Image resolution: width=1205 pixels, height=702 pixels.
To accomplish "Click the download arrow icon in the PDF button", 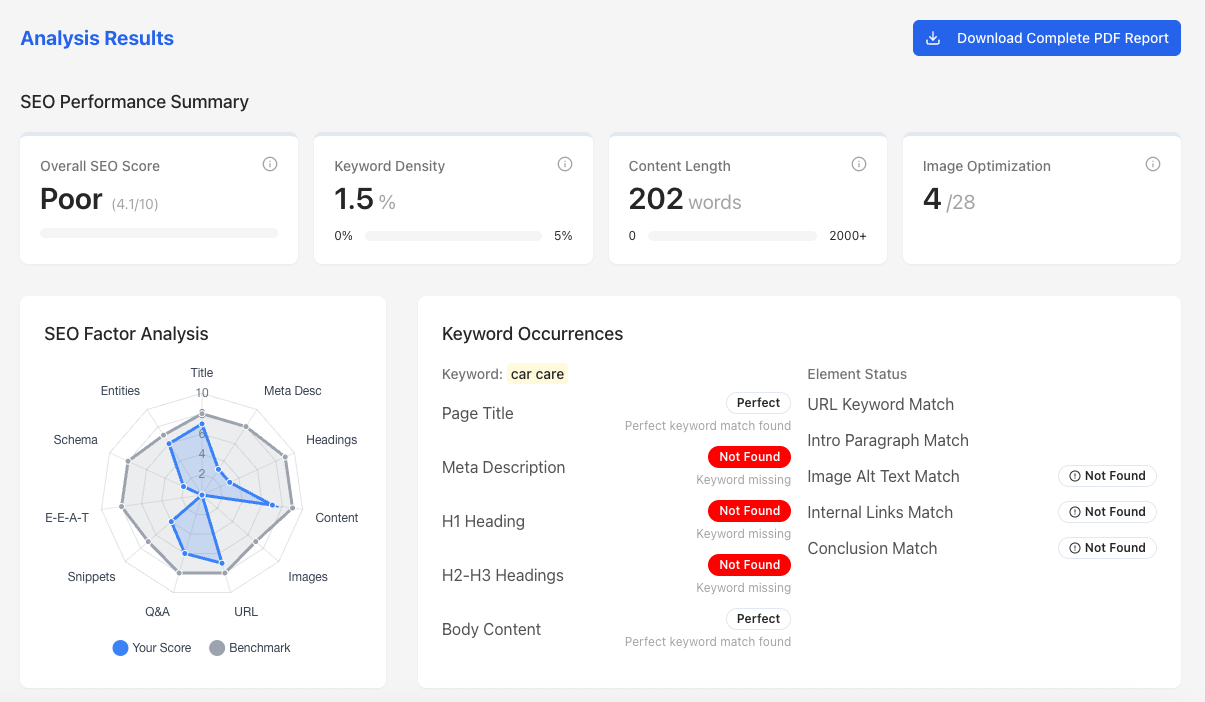I will point(933,38).
